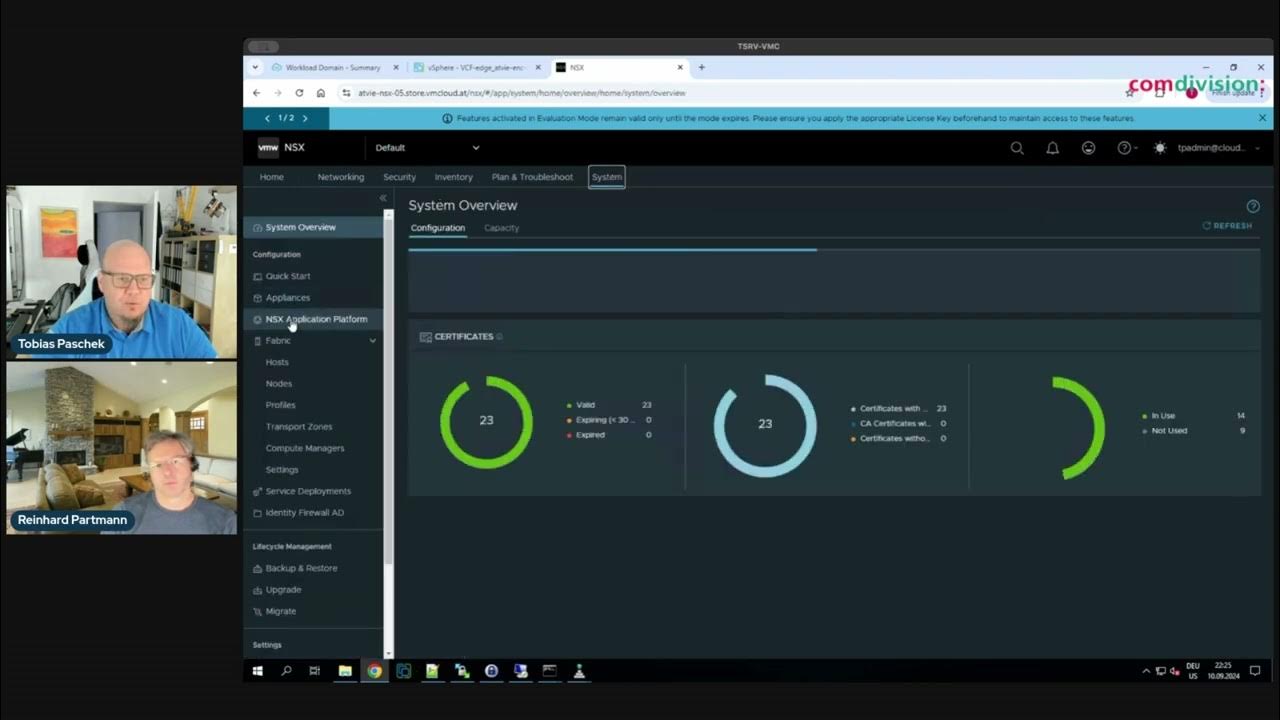Open Identity Firewall AD
1280x720 pixels.
(305, 513)
